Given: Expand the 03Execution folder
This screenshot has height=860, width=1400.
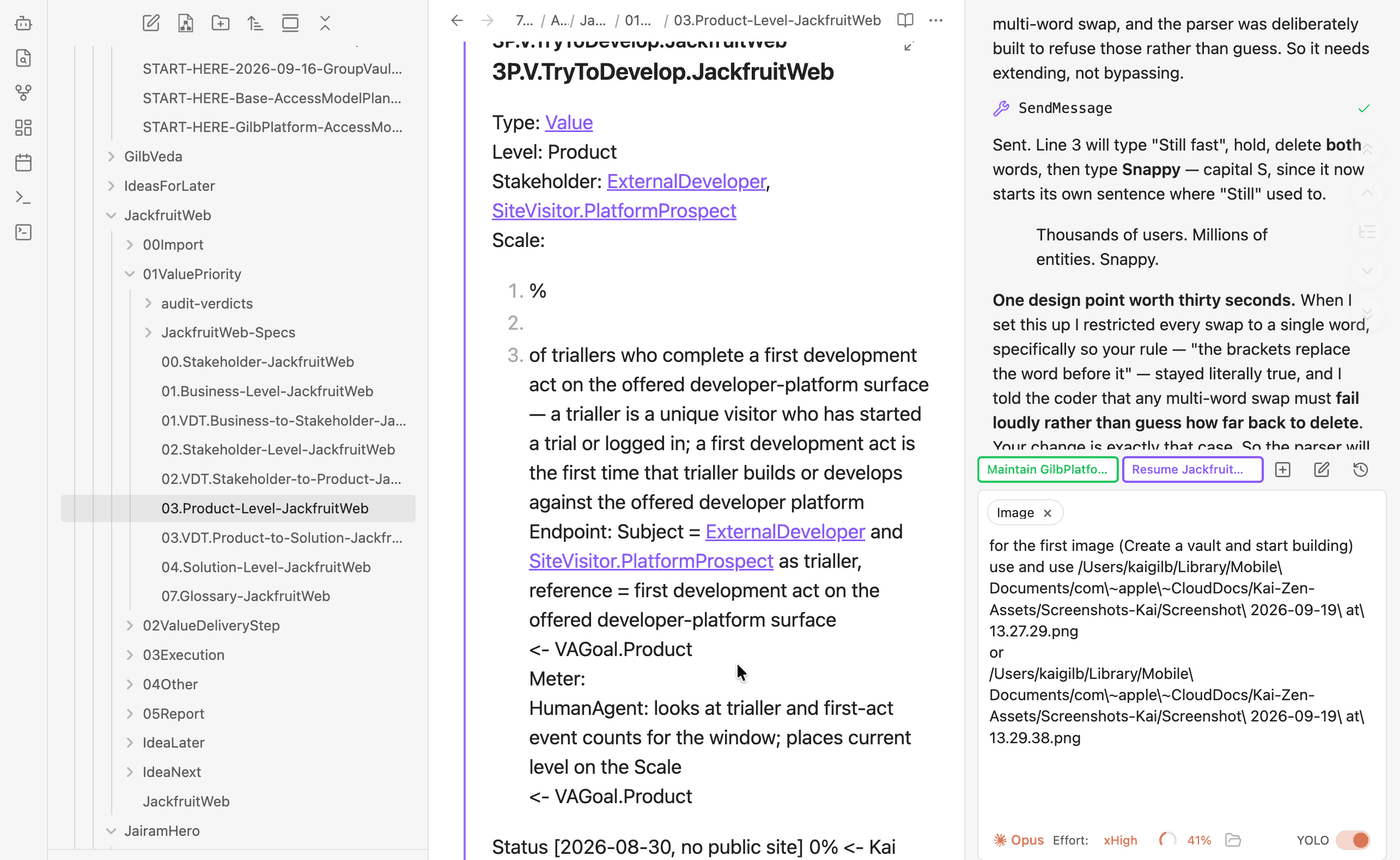Looking at the screenshot, I should coord(130,655).
